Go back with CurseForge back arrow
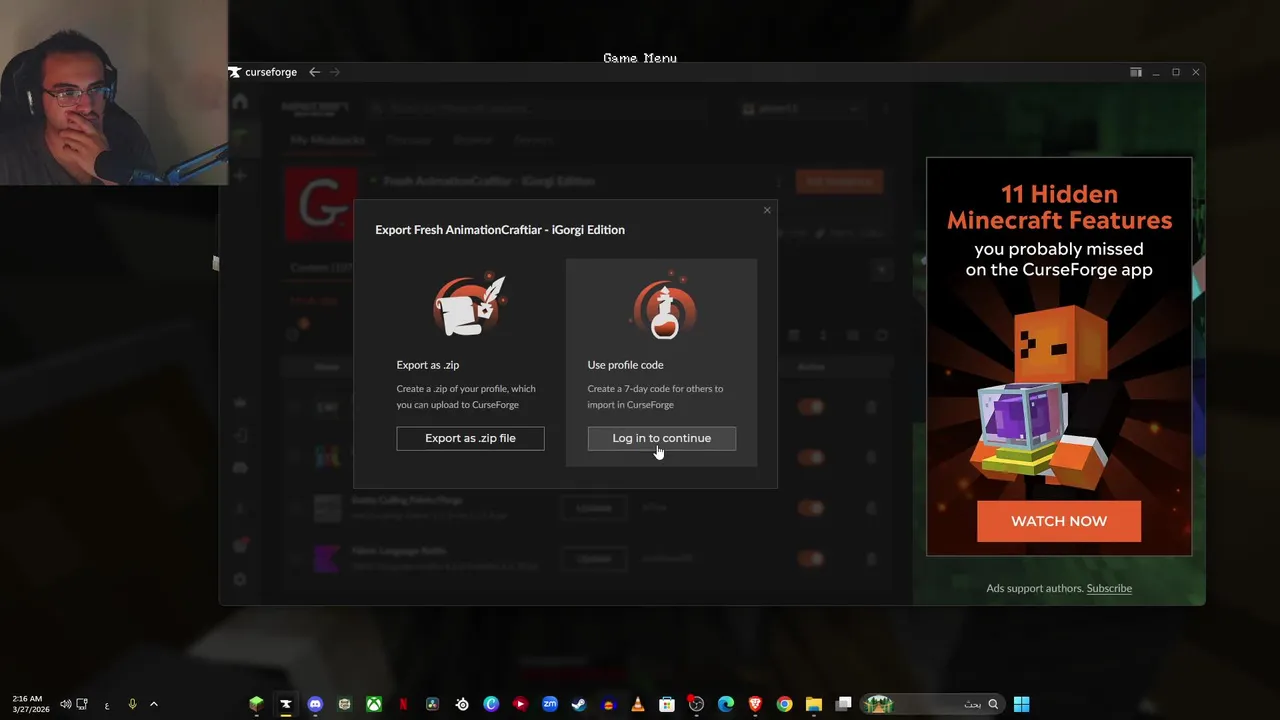Image resolution: width=1280 pixels, height=720 pixels. (314, 72)
